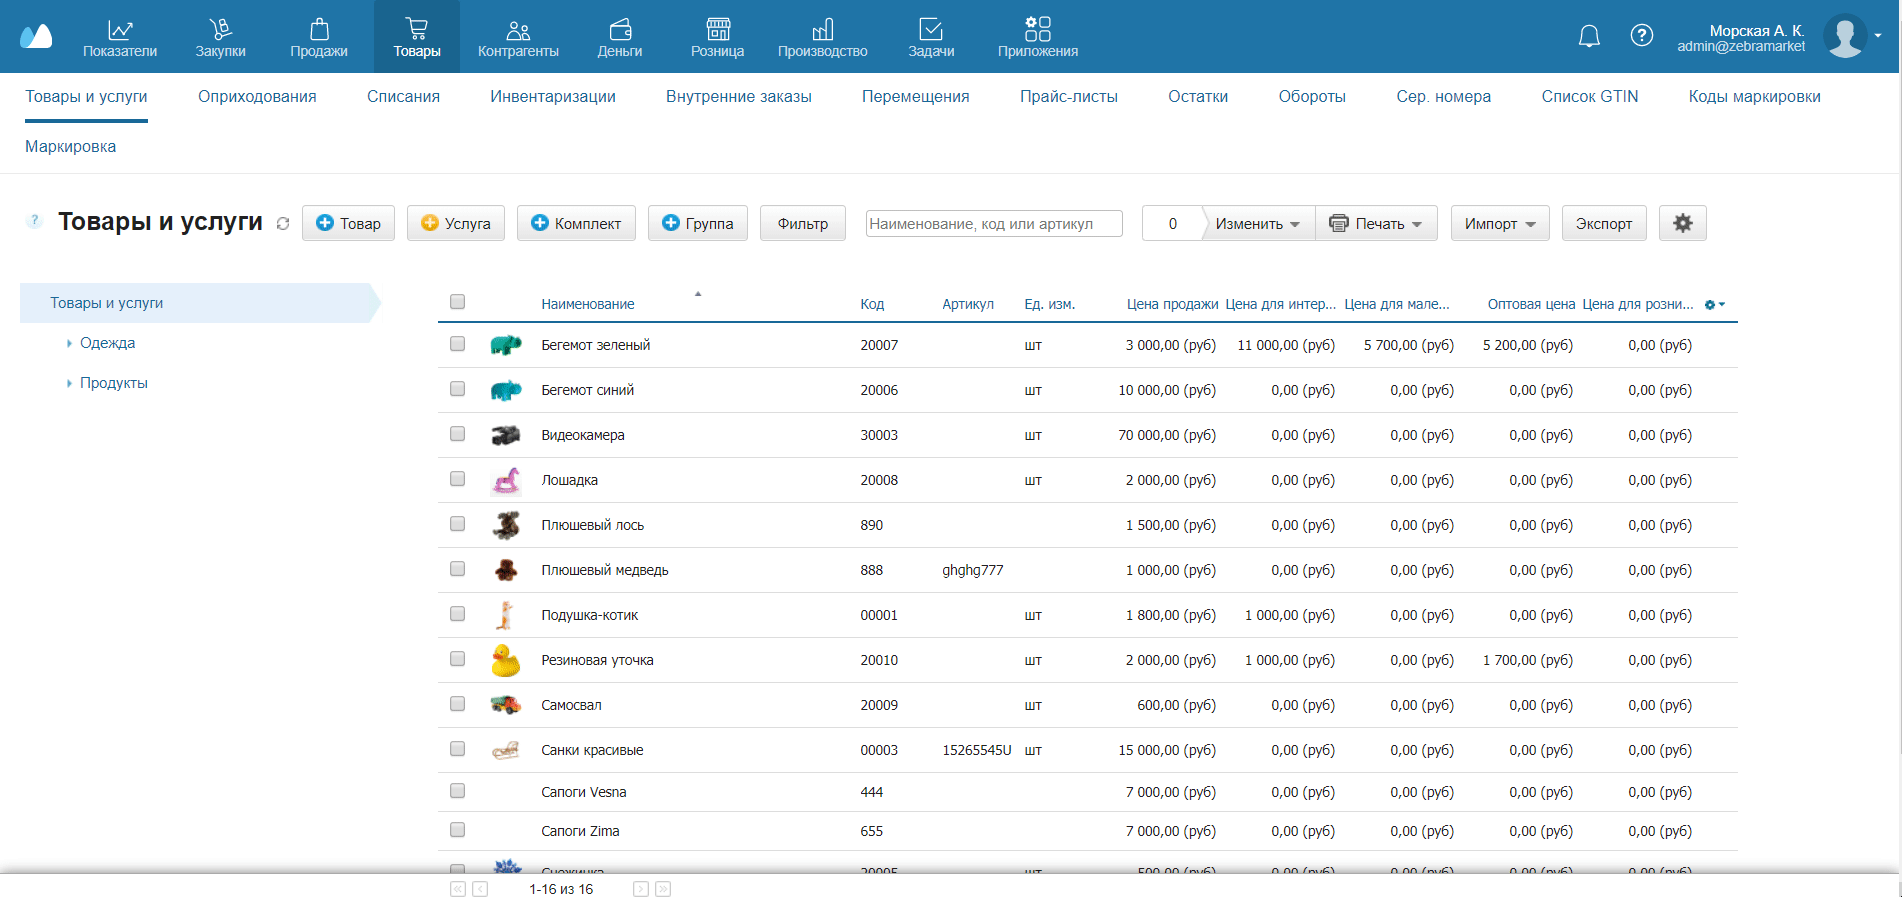This screenshot has width=1902, height=897.
Task: Refresh the Товары и услуги list
Action: click(283, 224)
